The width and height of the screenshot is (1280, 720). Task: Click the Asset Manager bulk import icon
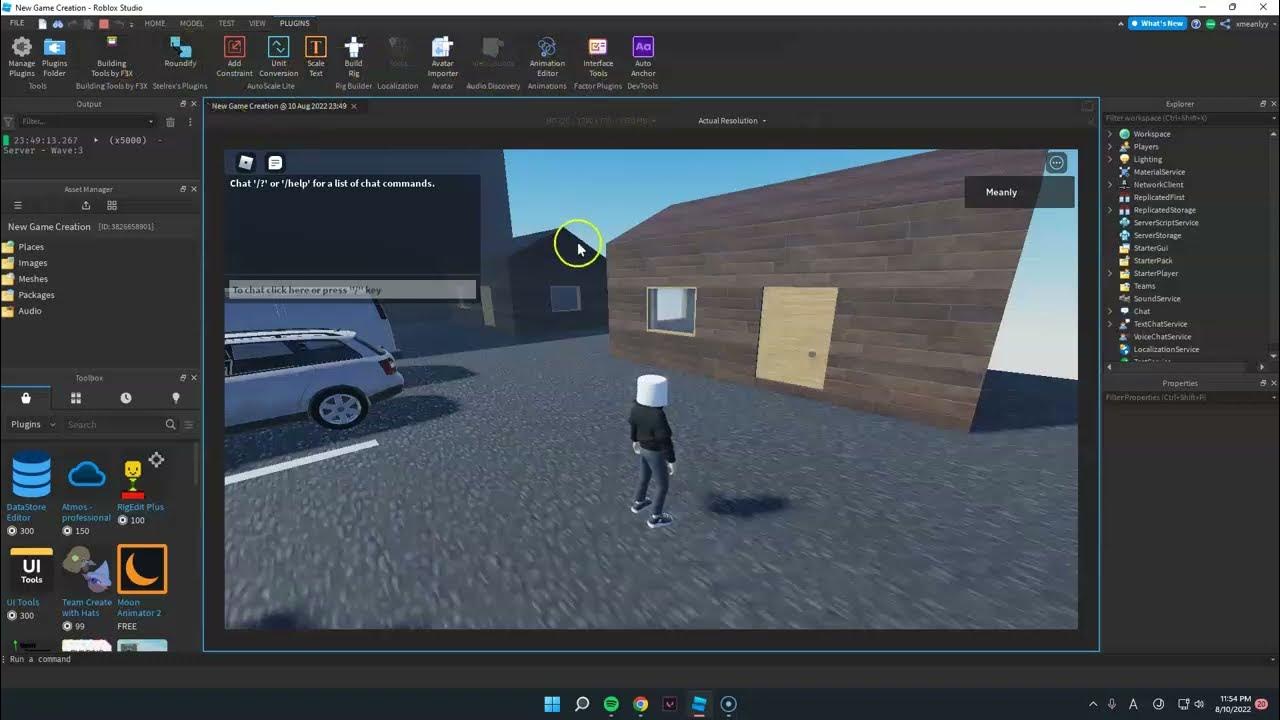click(x=86, y=205)
